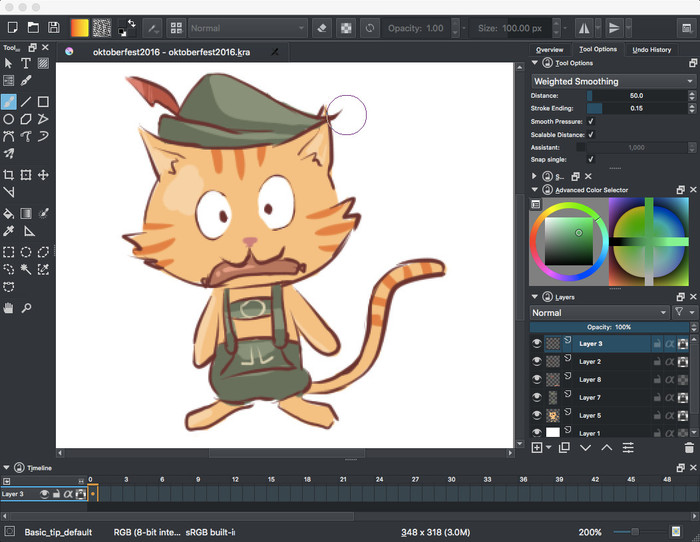Click the gradient swatch in the toolbar
The image size is (700, 542).
(79, 28)
